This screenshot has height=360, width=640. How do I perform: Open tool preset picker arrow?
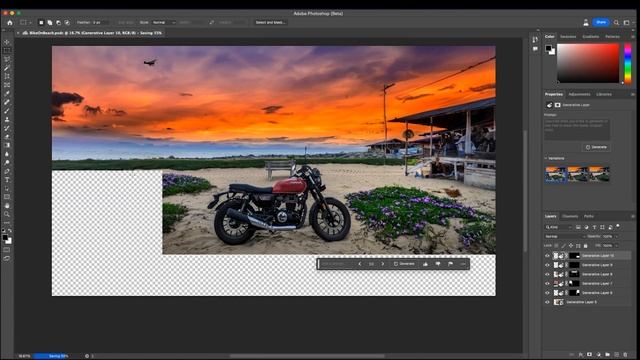click(x=30, y=22)
